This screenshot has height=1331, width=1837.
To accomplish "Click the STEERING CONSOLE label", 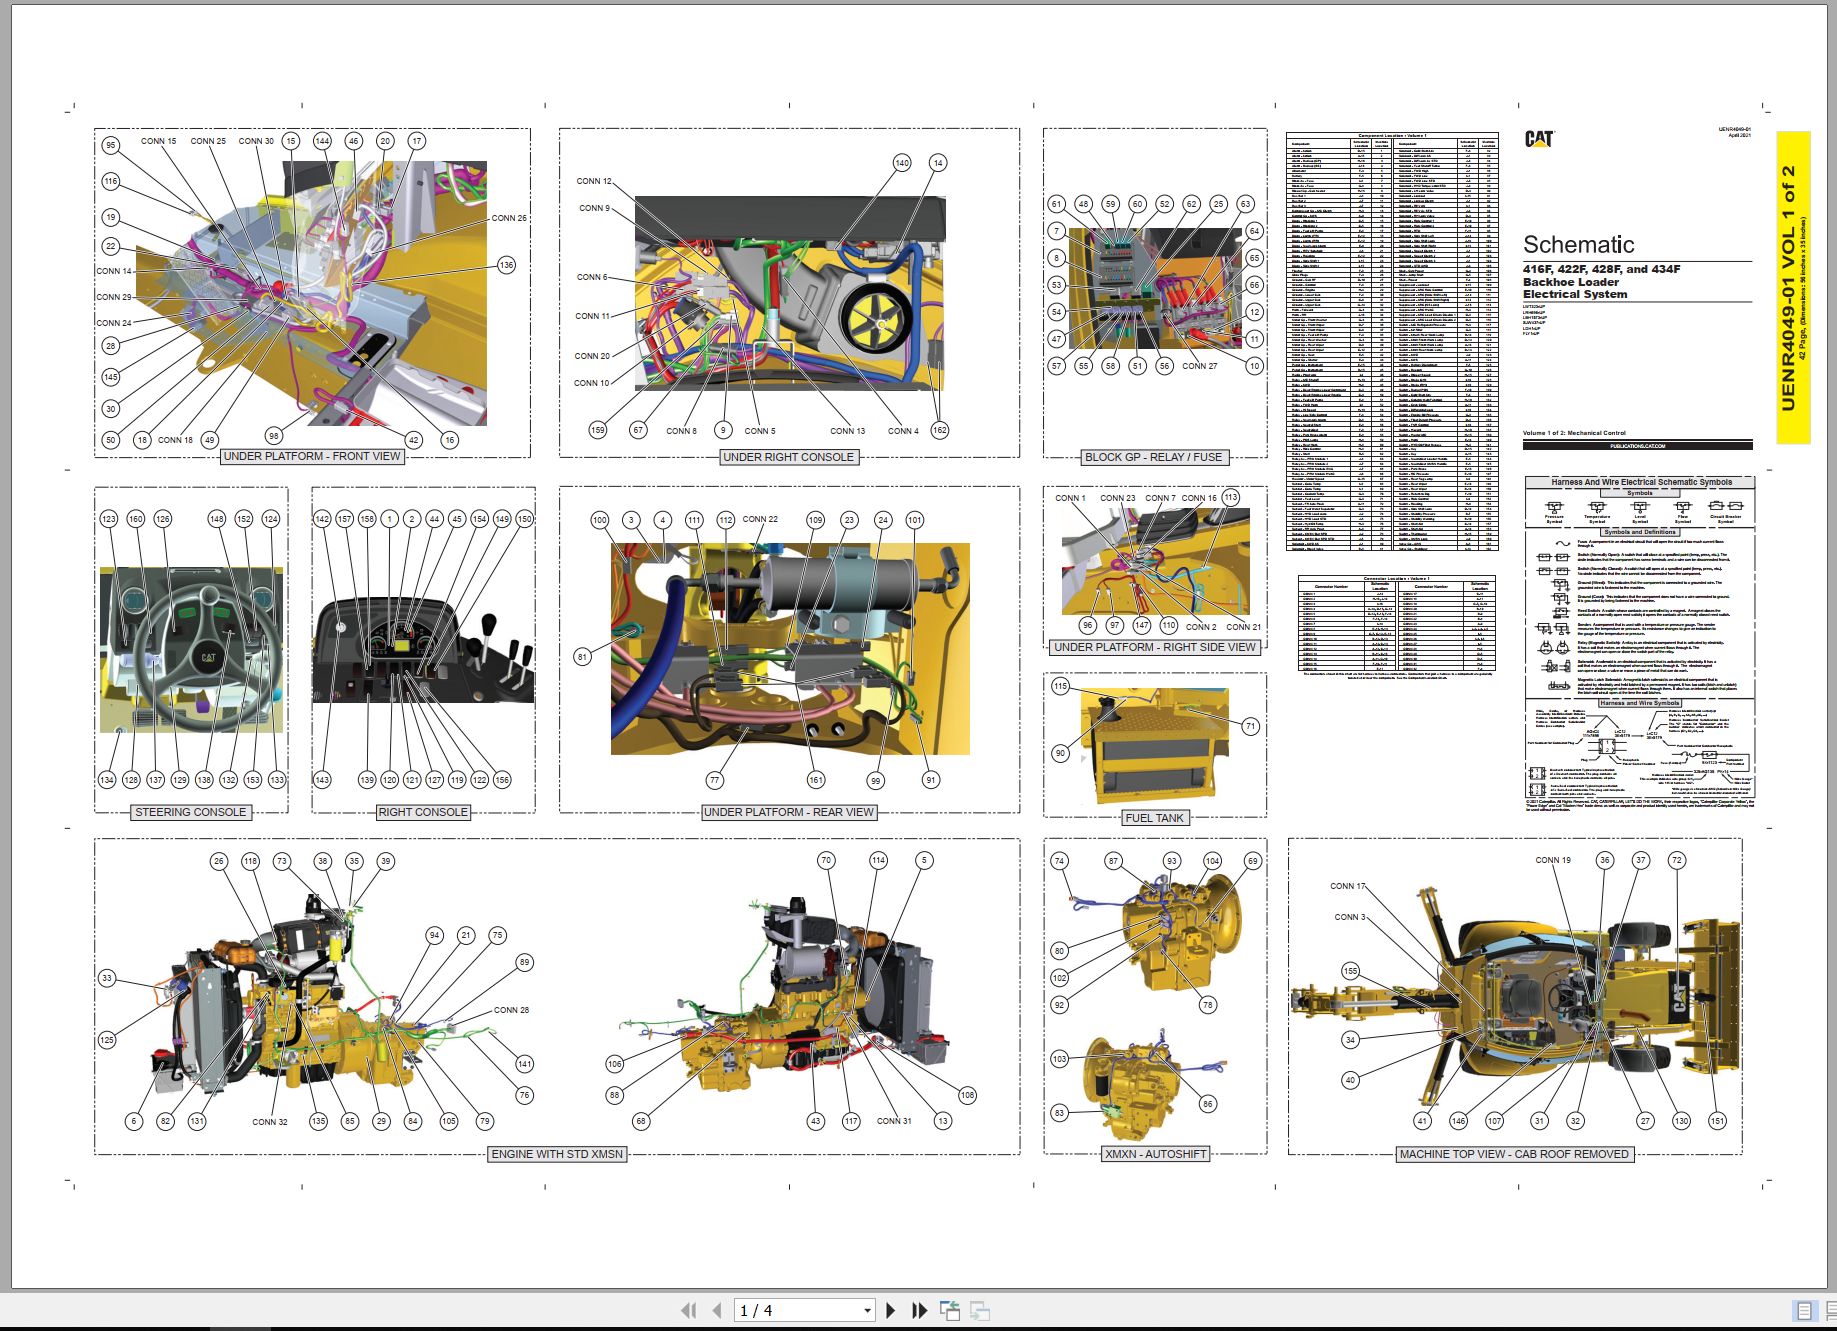I will (190, 812).
